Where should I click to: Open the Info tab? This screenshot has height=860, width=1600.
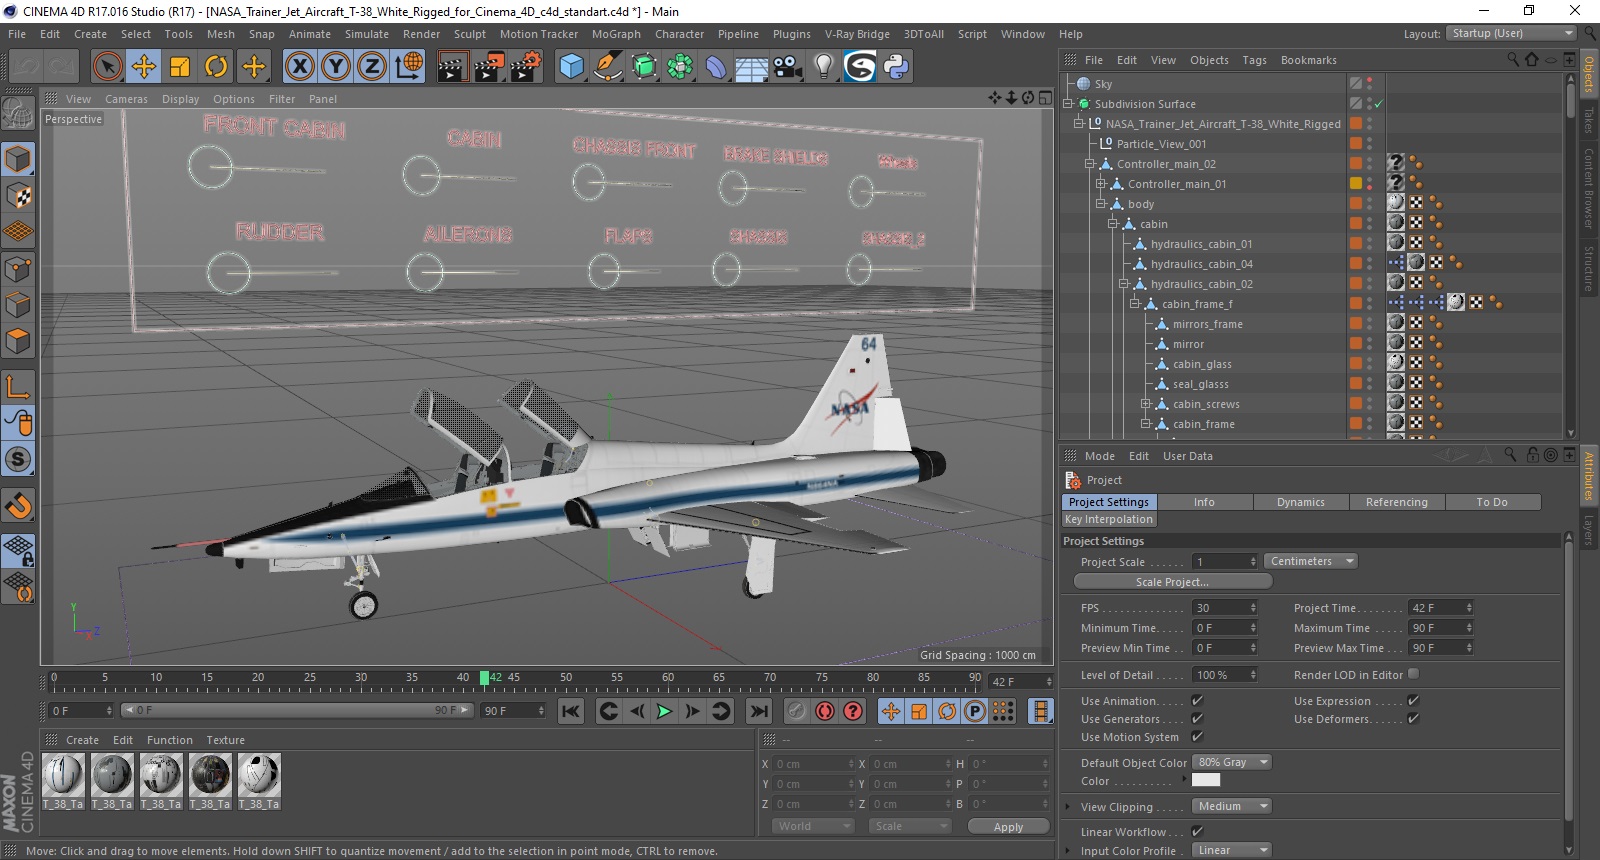click(1204, 502)
